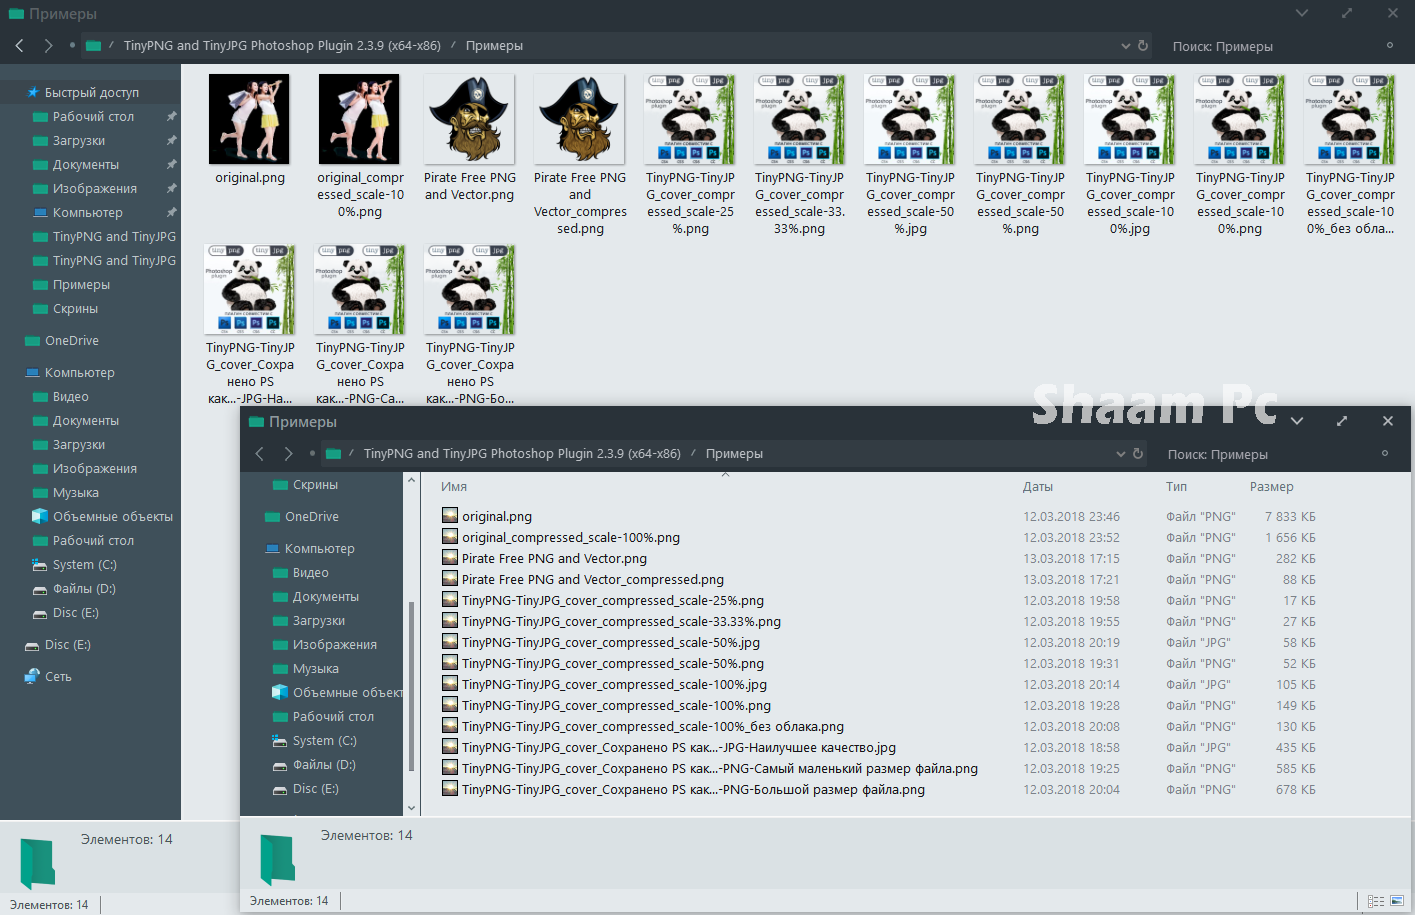
Task: Refresh the front Примеры window
Action: [x=1138, y=454]
